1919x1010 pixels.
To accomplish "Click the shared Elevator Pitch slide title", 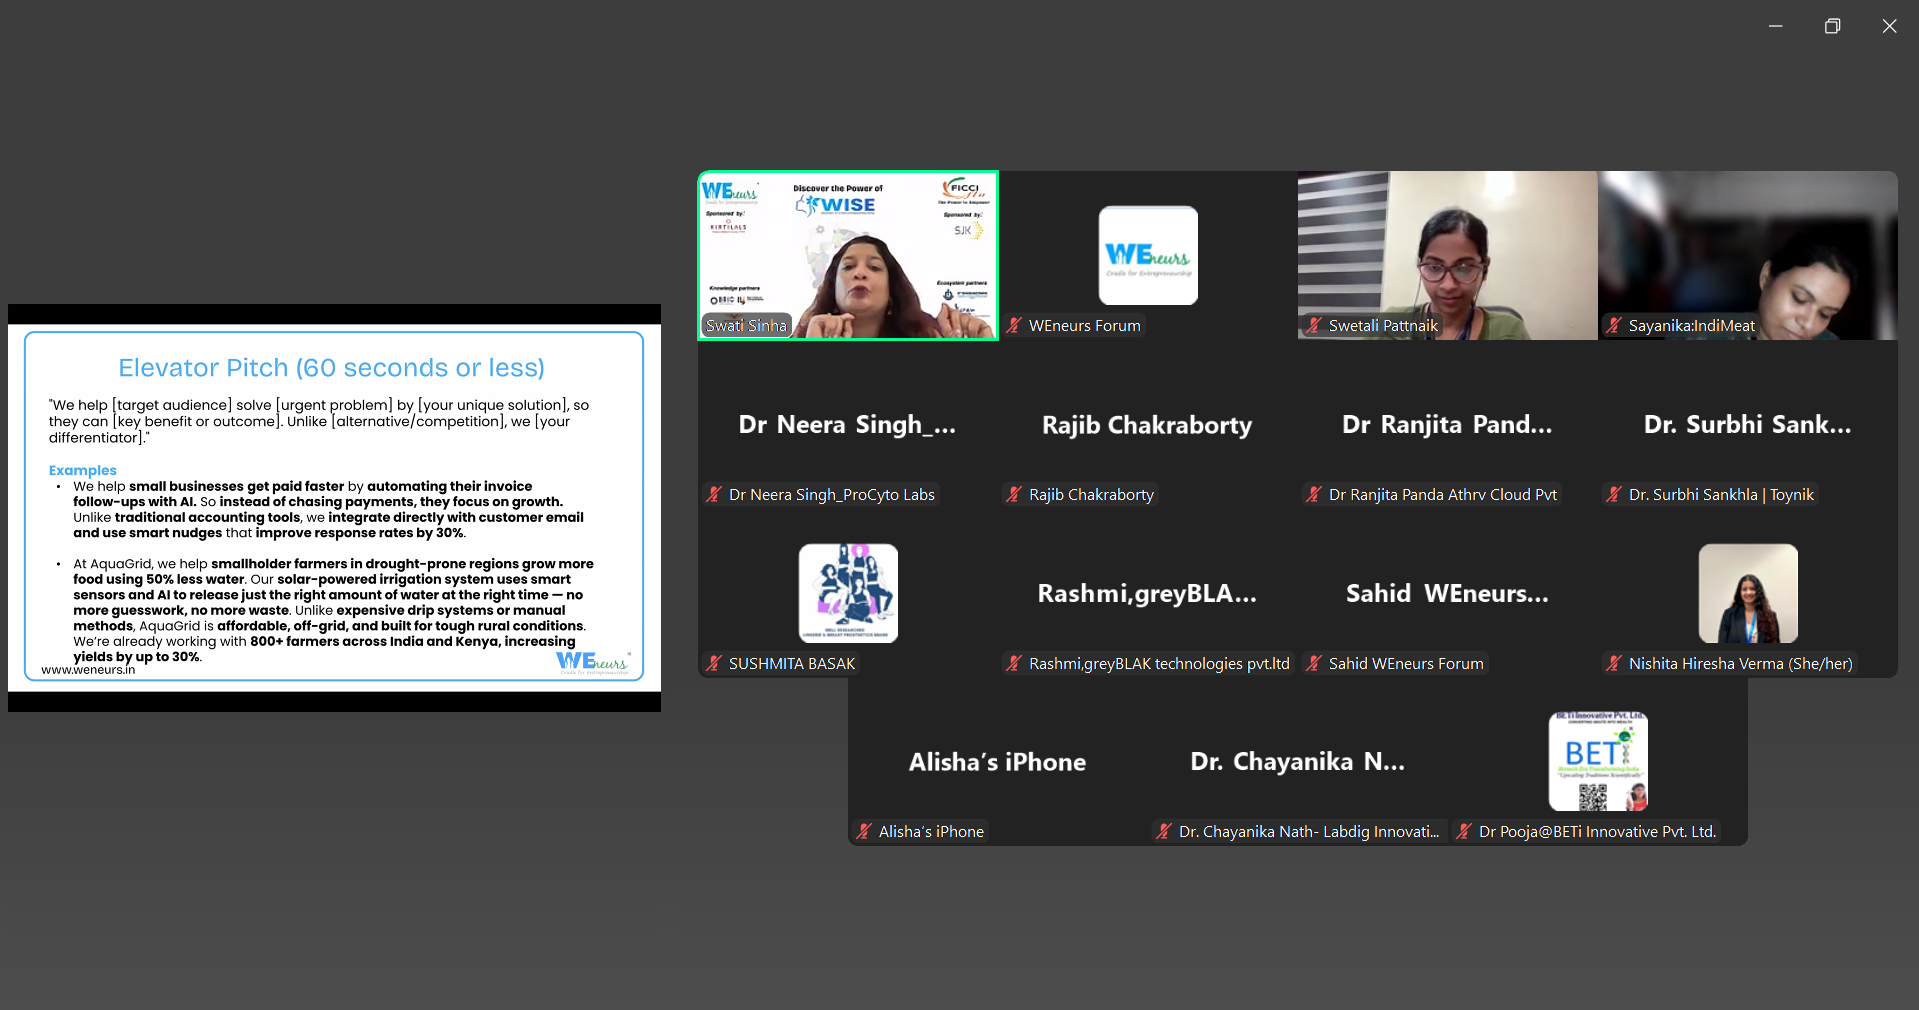I will point(331,368).
